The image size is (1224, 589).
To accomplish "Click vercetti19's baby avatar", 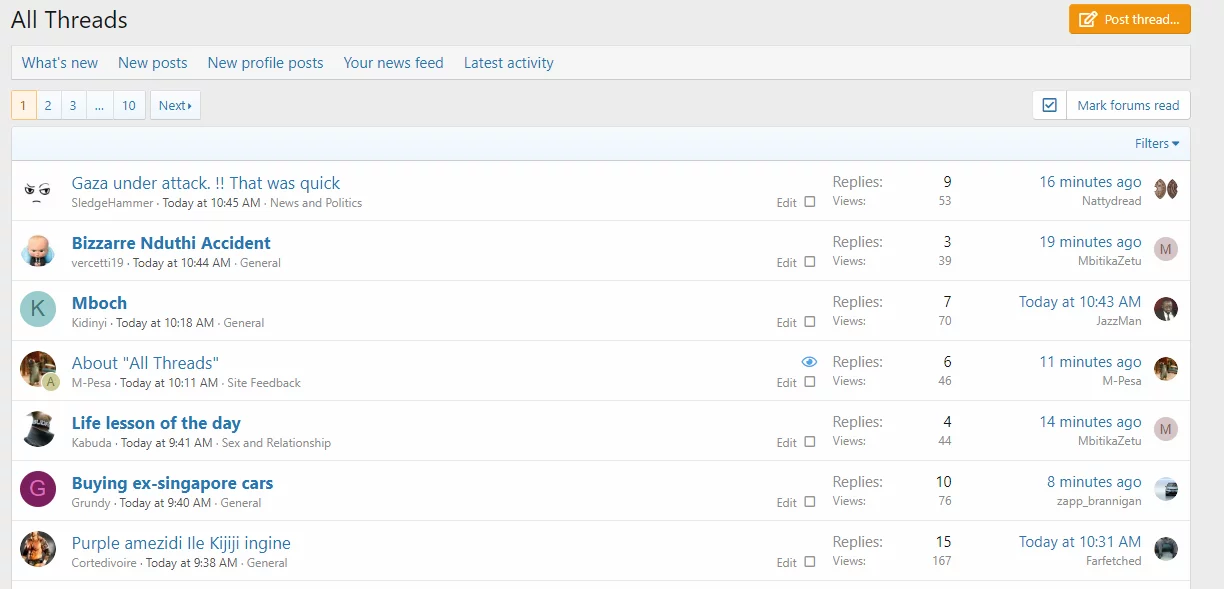I will pos(38,250).
